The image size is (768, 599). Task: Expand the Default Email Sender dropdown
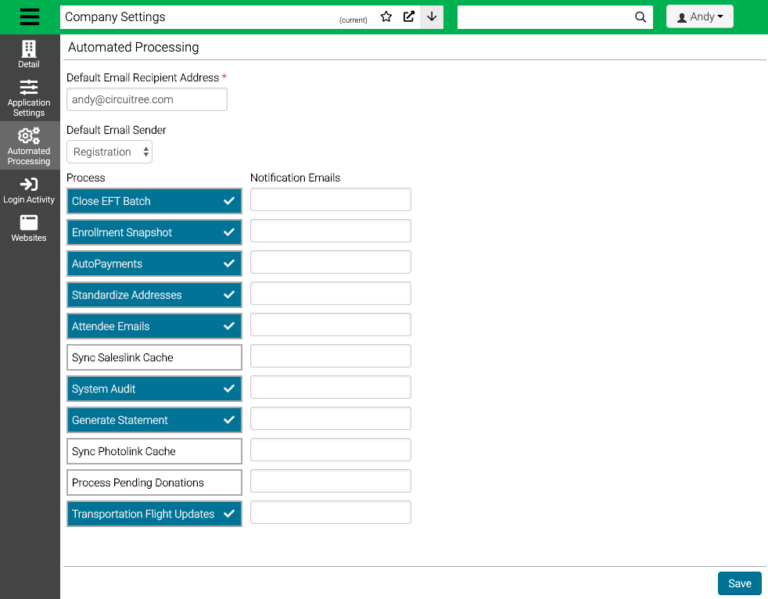pyautogui.click(x=110, y=152)
